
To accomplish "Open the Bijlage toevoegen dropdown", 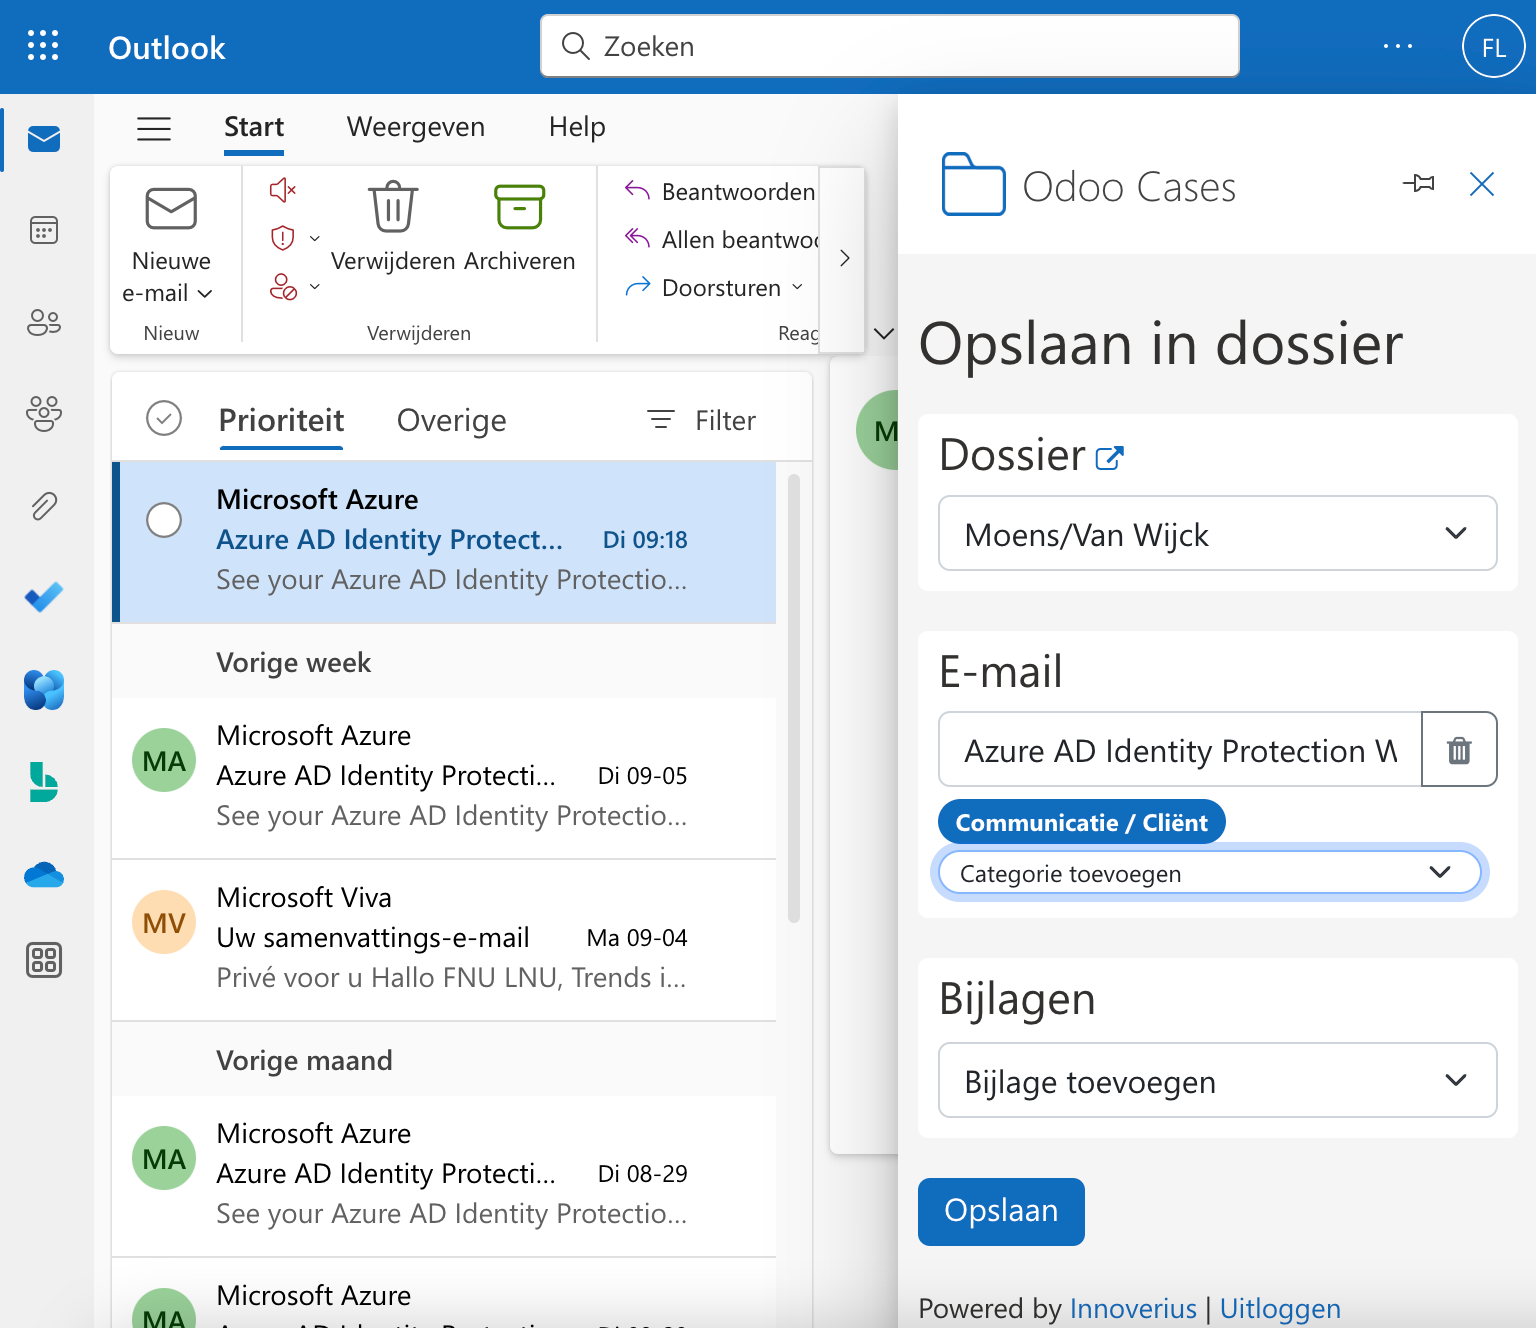I will coord(1217,1080).
